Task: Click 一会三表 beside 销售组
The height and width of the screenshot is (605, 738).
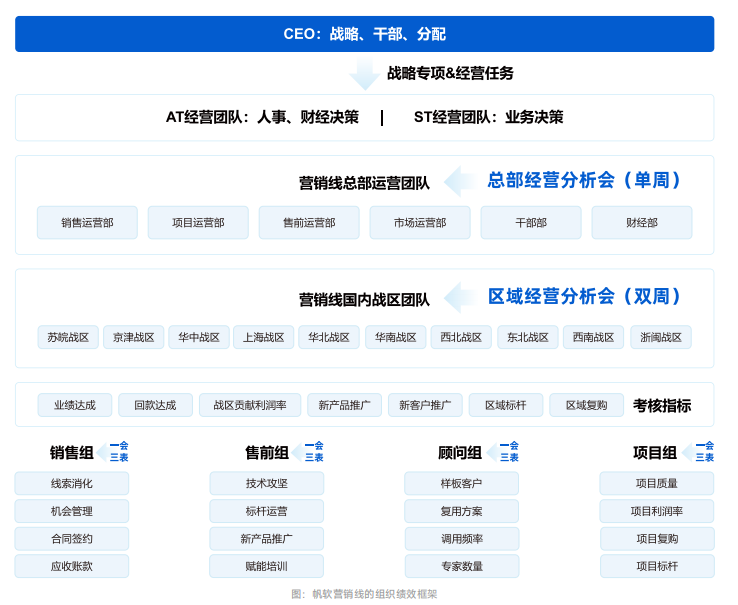Action: (119, 452)
